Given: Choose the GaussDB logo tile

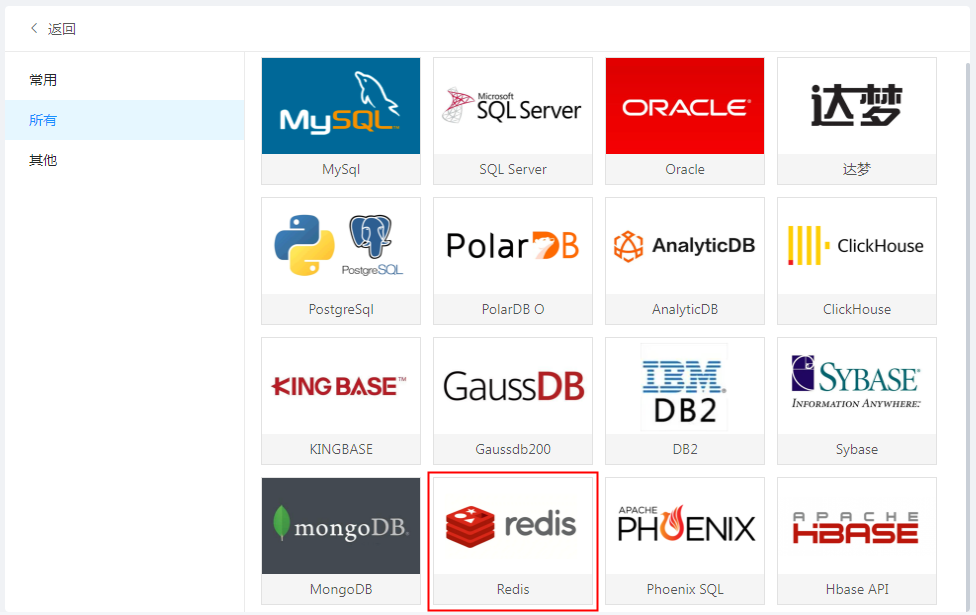Looking at the screenshot, I should pos(513,386).
